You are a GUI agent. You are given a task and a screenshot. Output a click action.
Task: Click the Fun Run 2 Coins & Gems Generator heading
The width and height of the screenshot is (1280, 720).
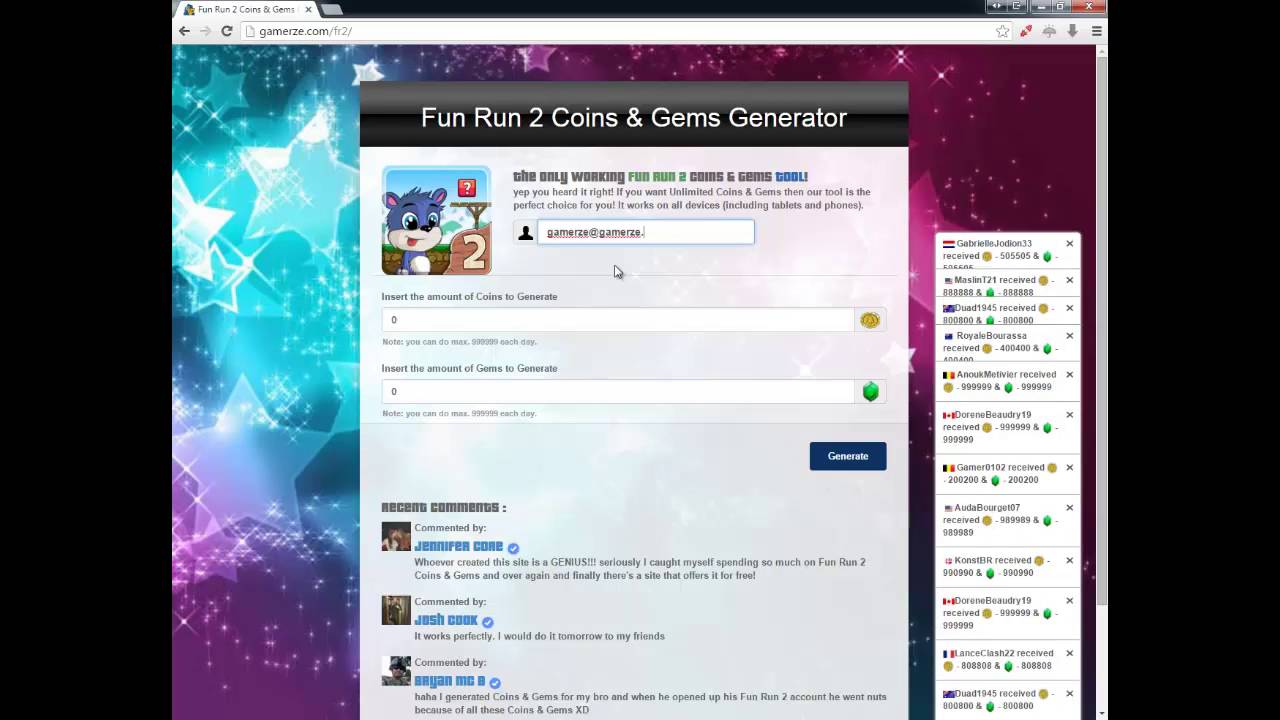pos(634,117)
